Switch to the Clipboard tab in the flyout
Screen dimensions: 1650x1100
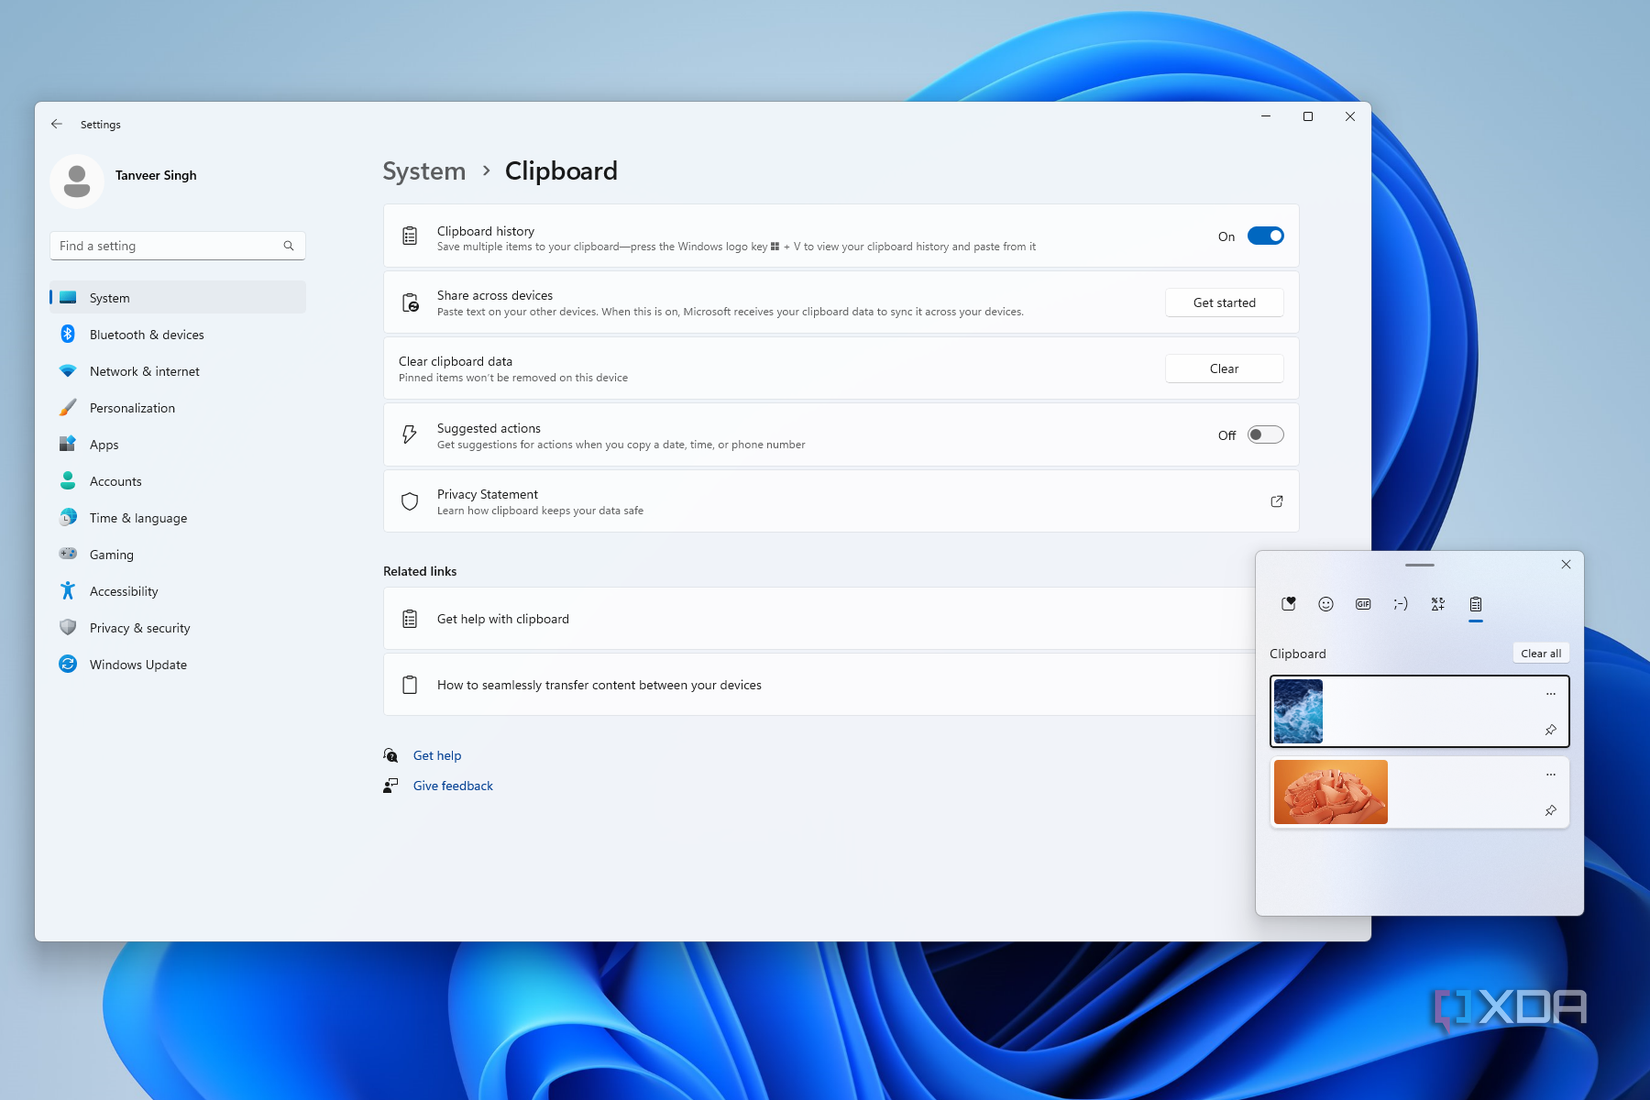1475,604
